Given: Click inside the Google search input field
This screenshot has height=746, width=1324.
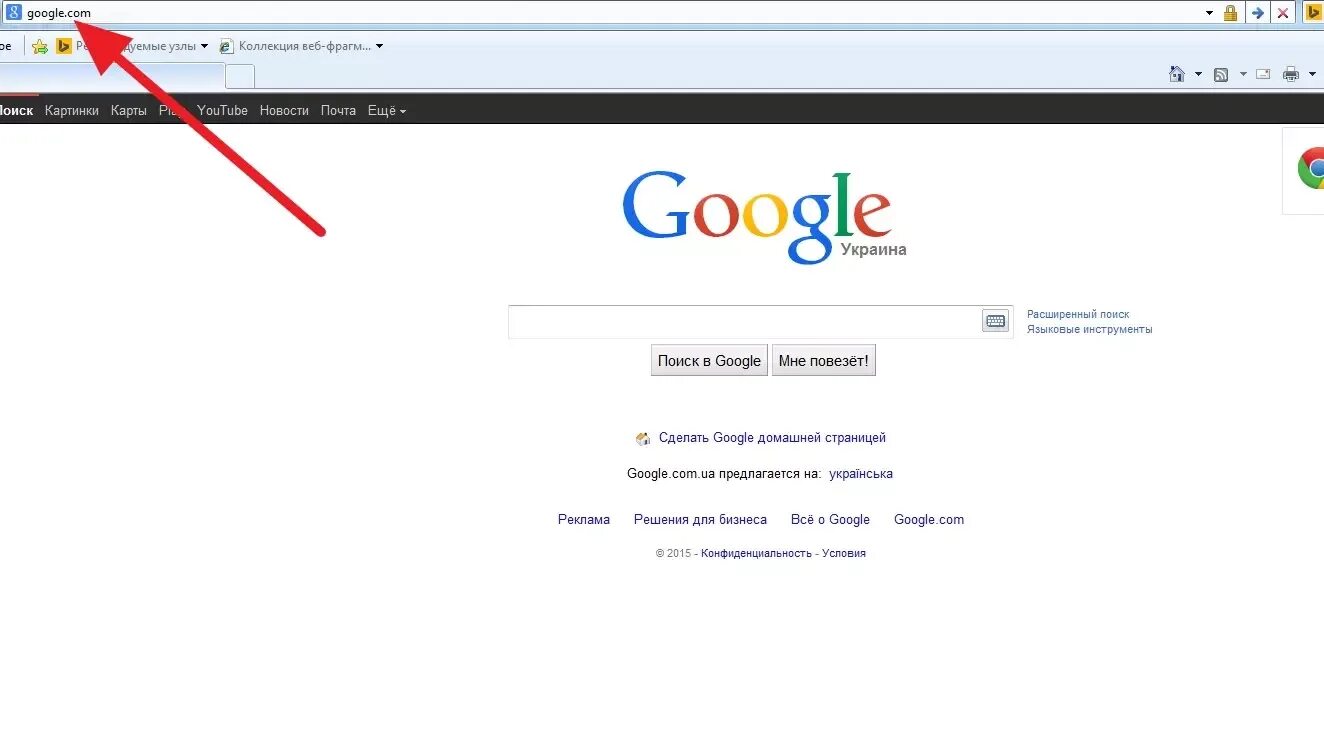Looking at the screenshot, I should [745, 322].
